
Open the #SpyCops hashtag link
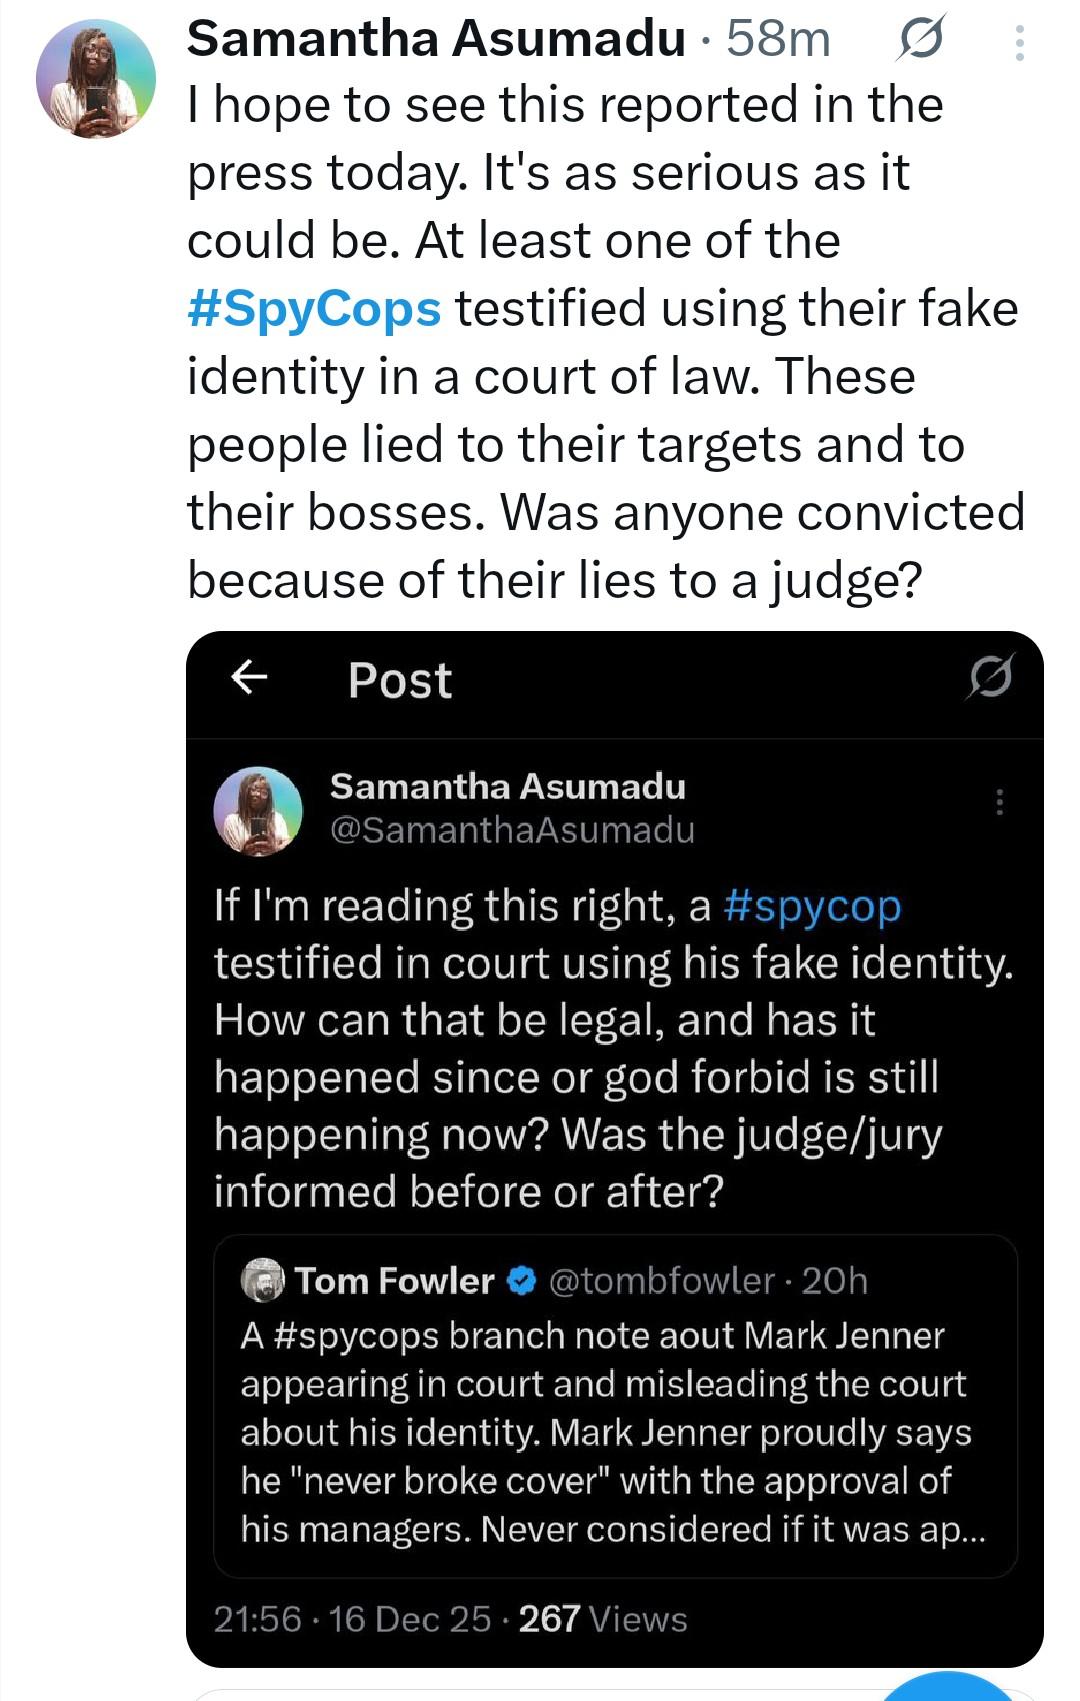(314, 309)
